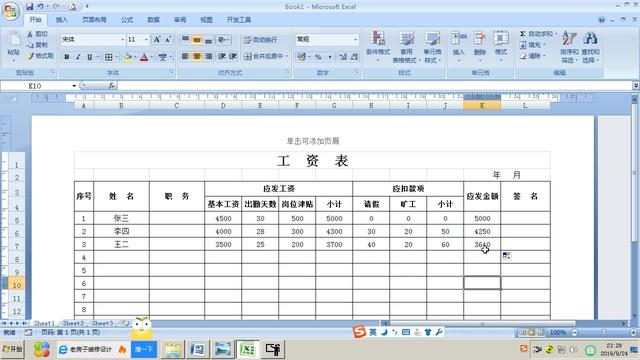Click the 自动换行 wrap text button
This screenshot has width=640, height=360.
(x=260, y=40)
